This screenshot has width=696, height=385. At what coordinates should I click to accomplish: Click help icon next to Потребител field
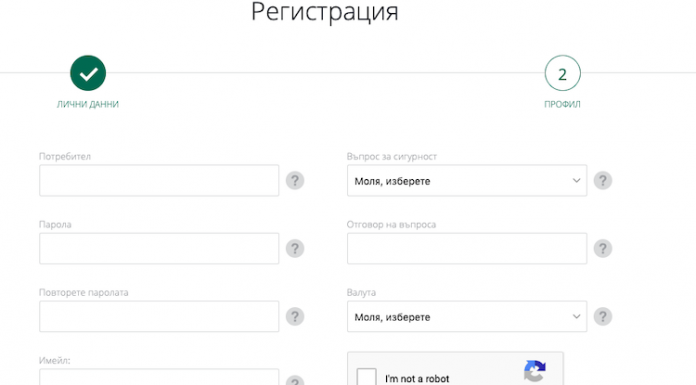click(295, 181)
